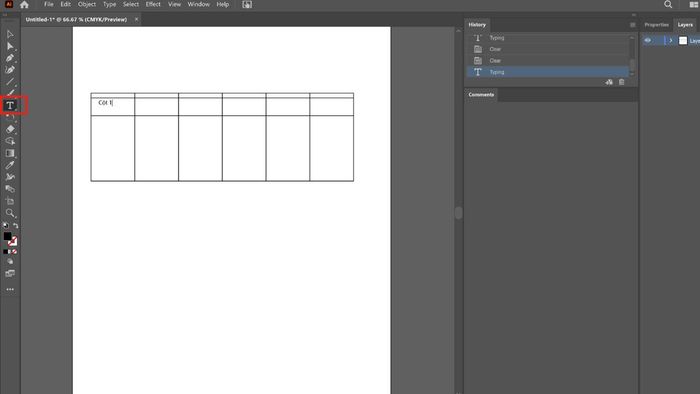
Task: Switch to the Layers panel tab
Action: click(685, 25)
